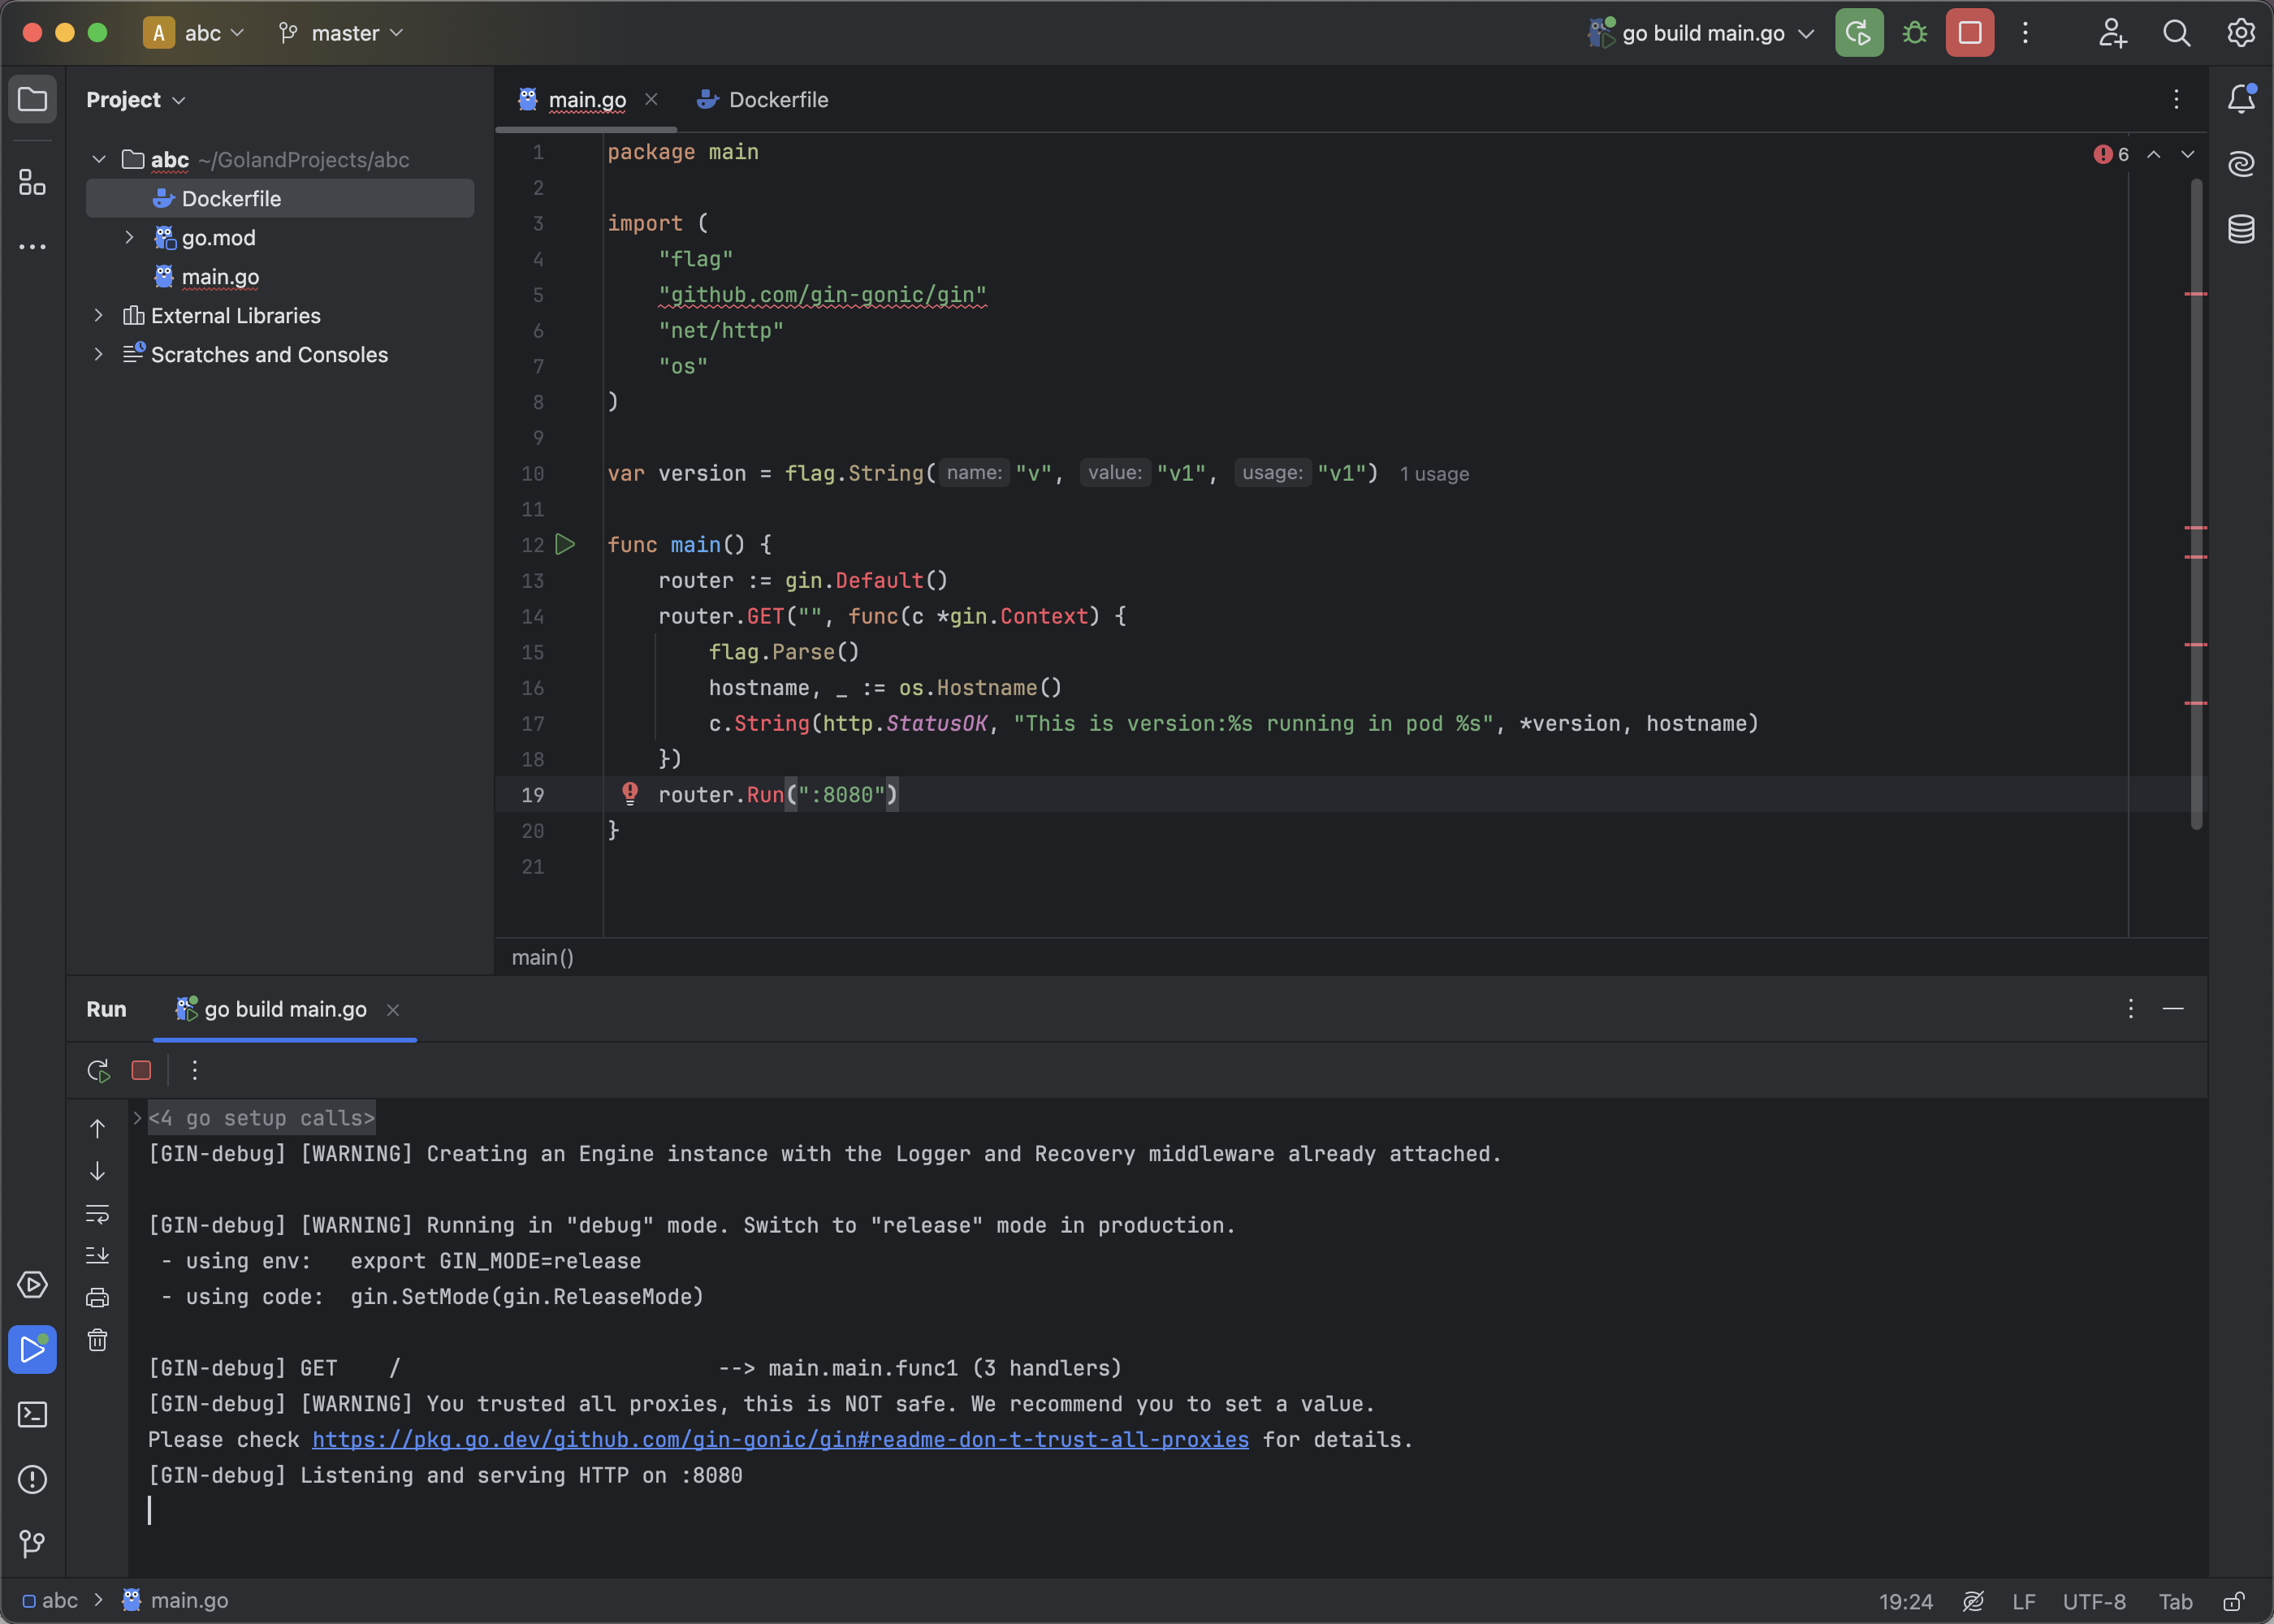Open the Git tool window
The image size is (2274, 1624).
pyautogui.click(x=32, y=1545)
